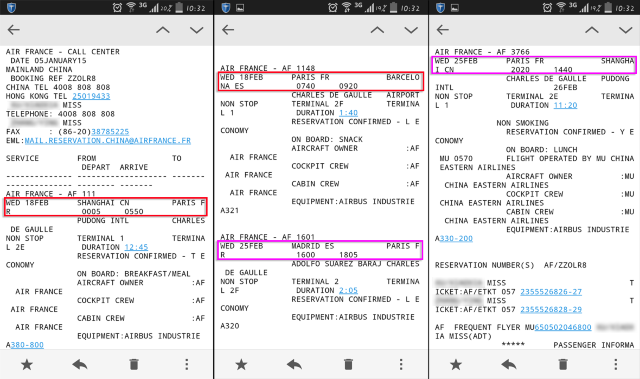Go to previous email using left screen up chevron
640x379 pixels.
click(163, 30)
